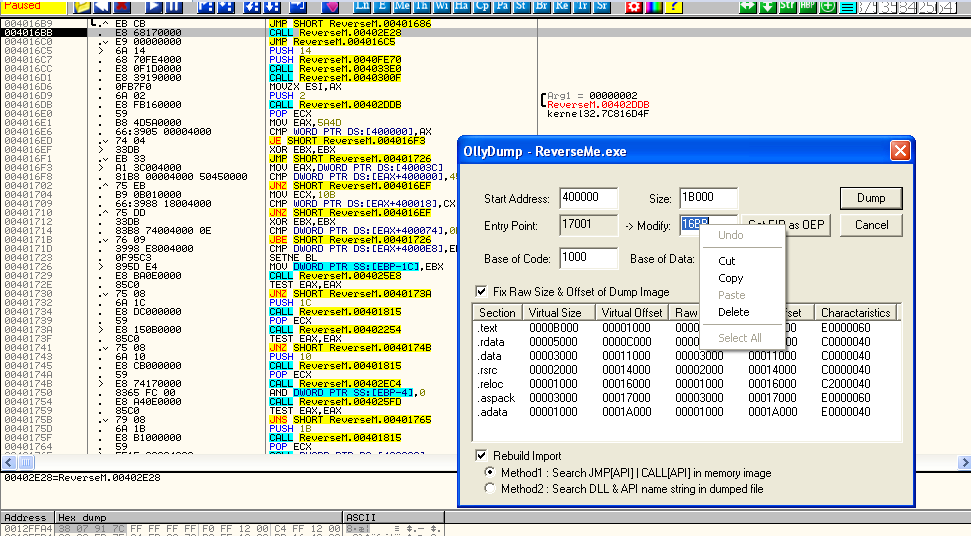Open Call stack via St button

coord(521,7)
